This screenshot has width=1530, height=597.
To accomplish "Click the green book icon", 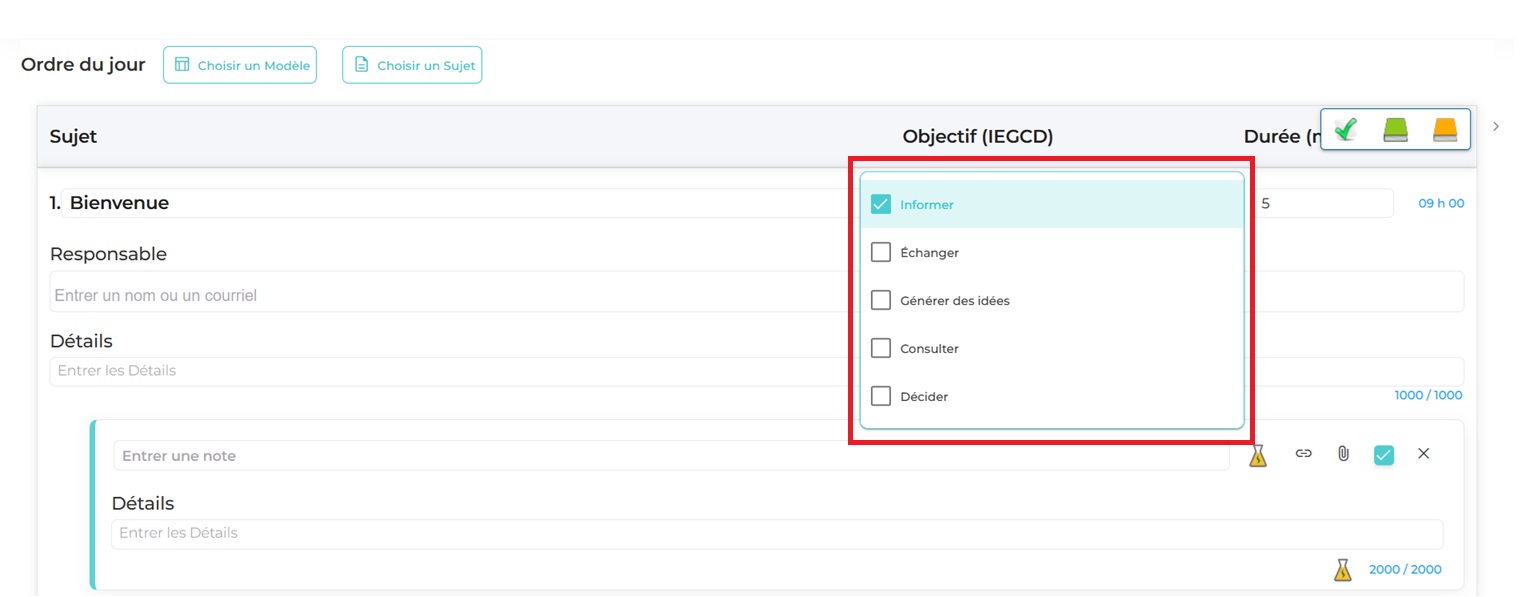I will (1395, 130).
